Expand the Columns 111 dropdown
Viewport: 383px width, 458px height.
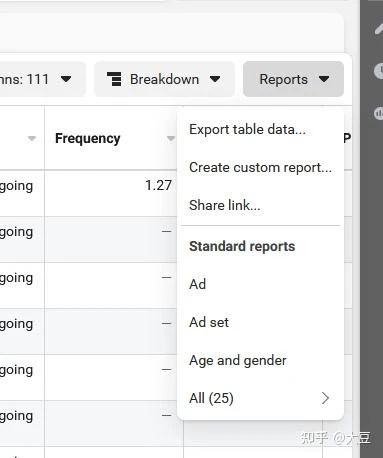point(40,79)
